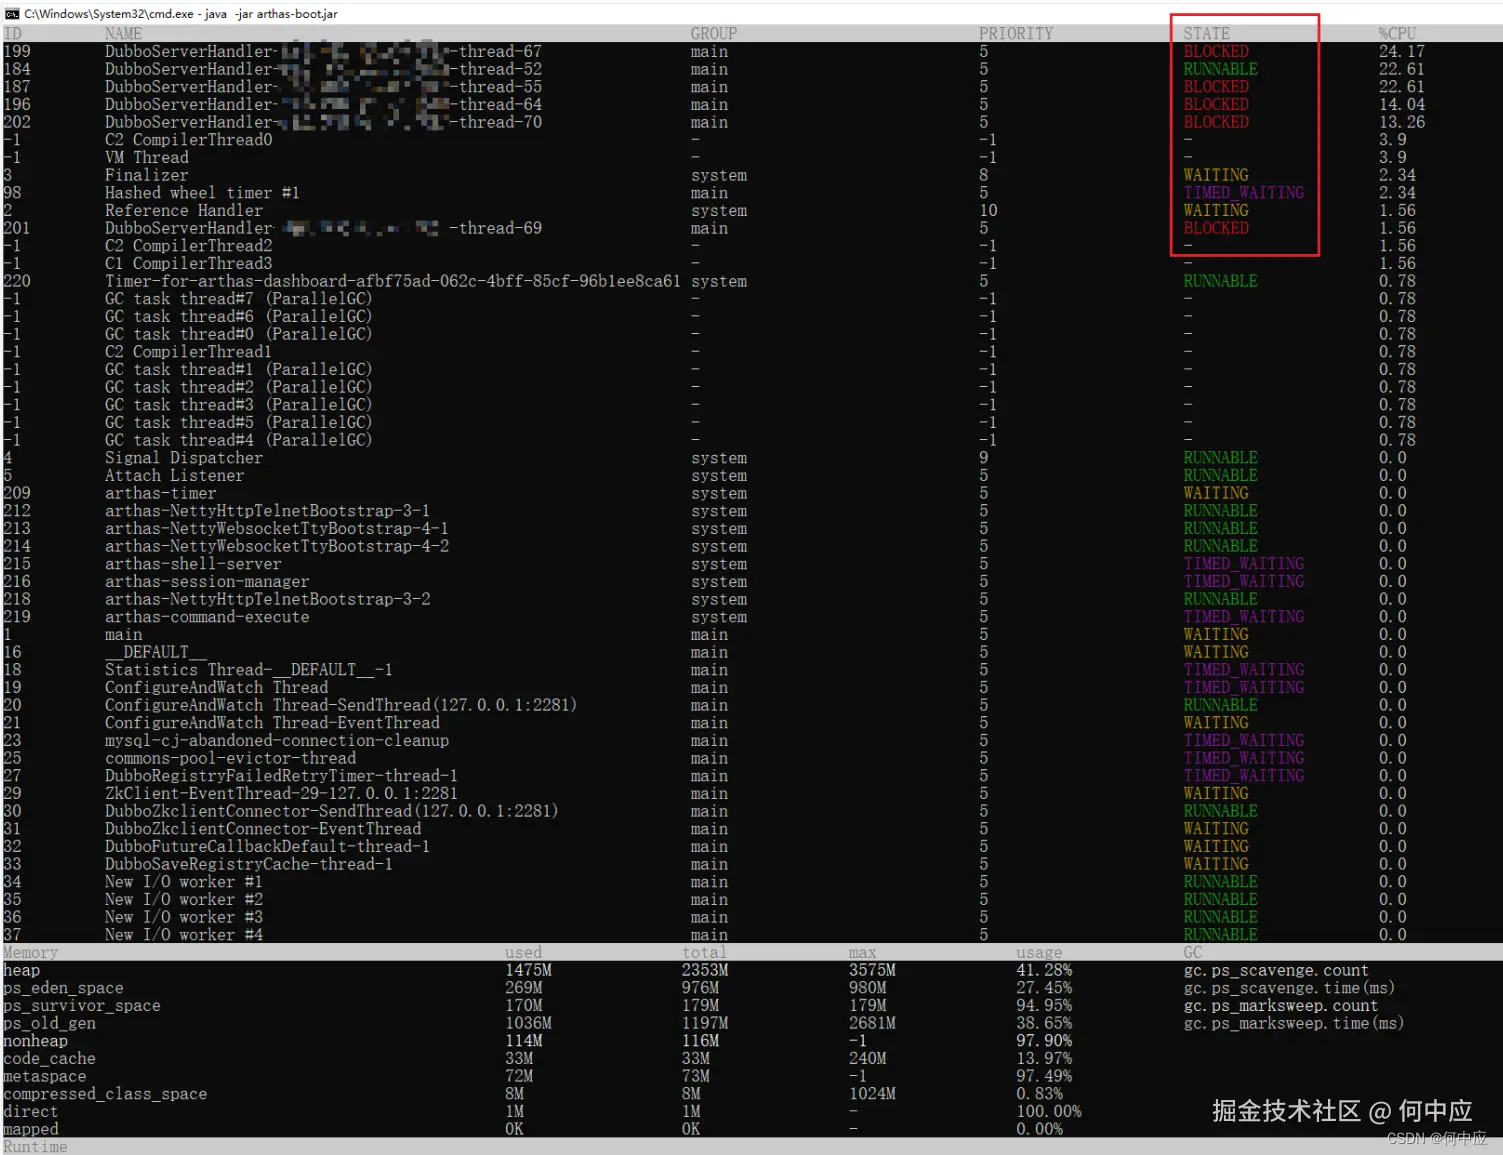Viewport: 1503px width, 1155px height.
Task: Click the window title 'cmd.exe - java -jar arthas-boot.jar'
Action: click(181, 14)
